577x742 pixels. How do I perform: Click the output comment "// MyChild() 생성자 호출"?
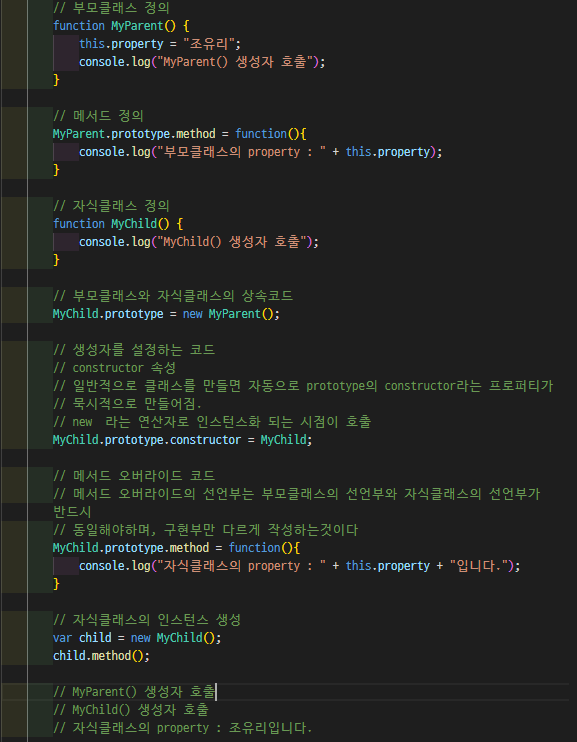[x=131, y=709]
